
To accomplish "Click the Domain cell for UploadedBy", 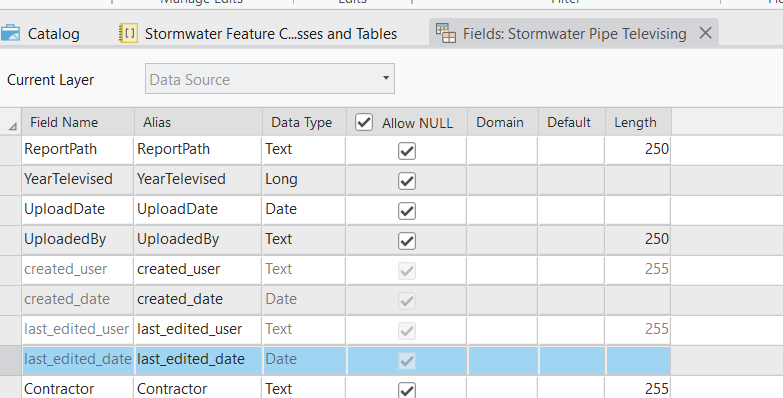I will point(502,239).
